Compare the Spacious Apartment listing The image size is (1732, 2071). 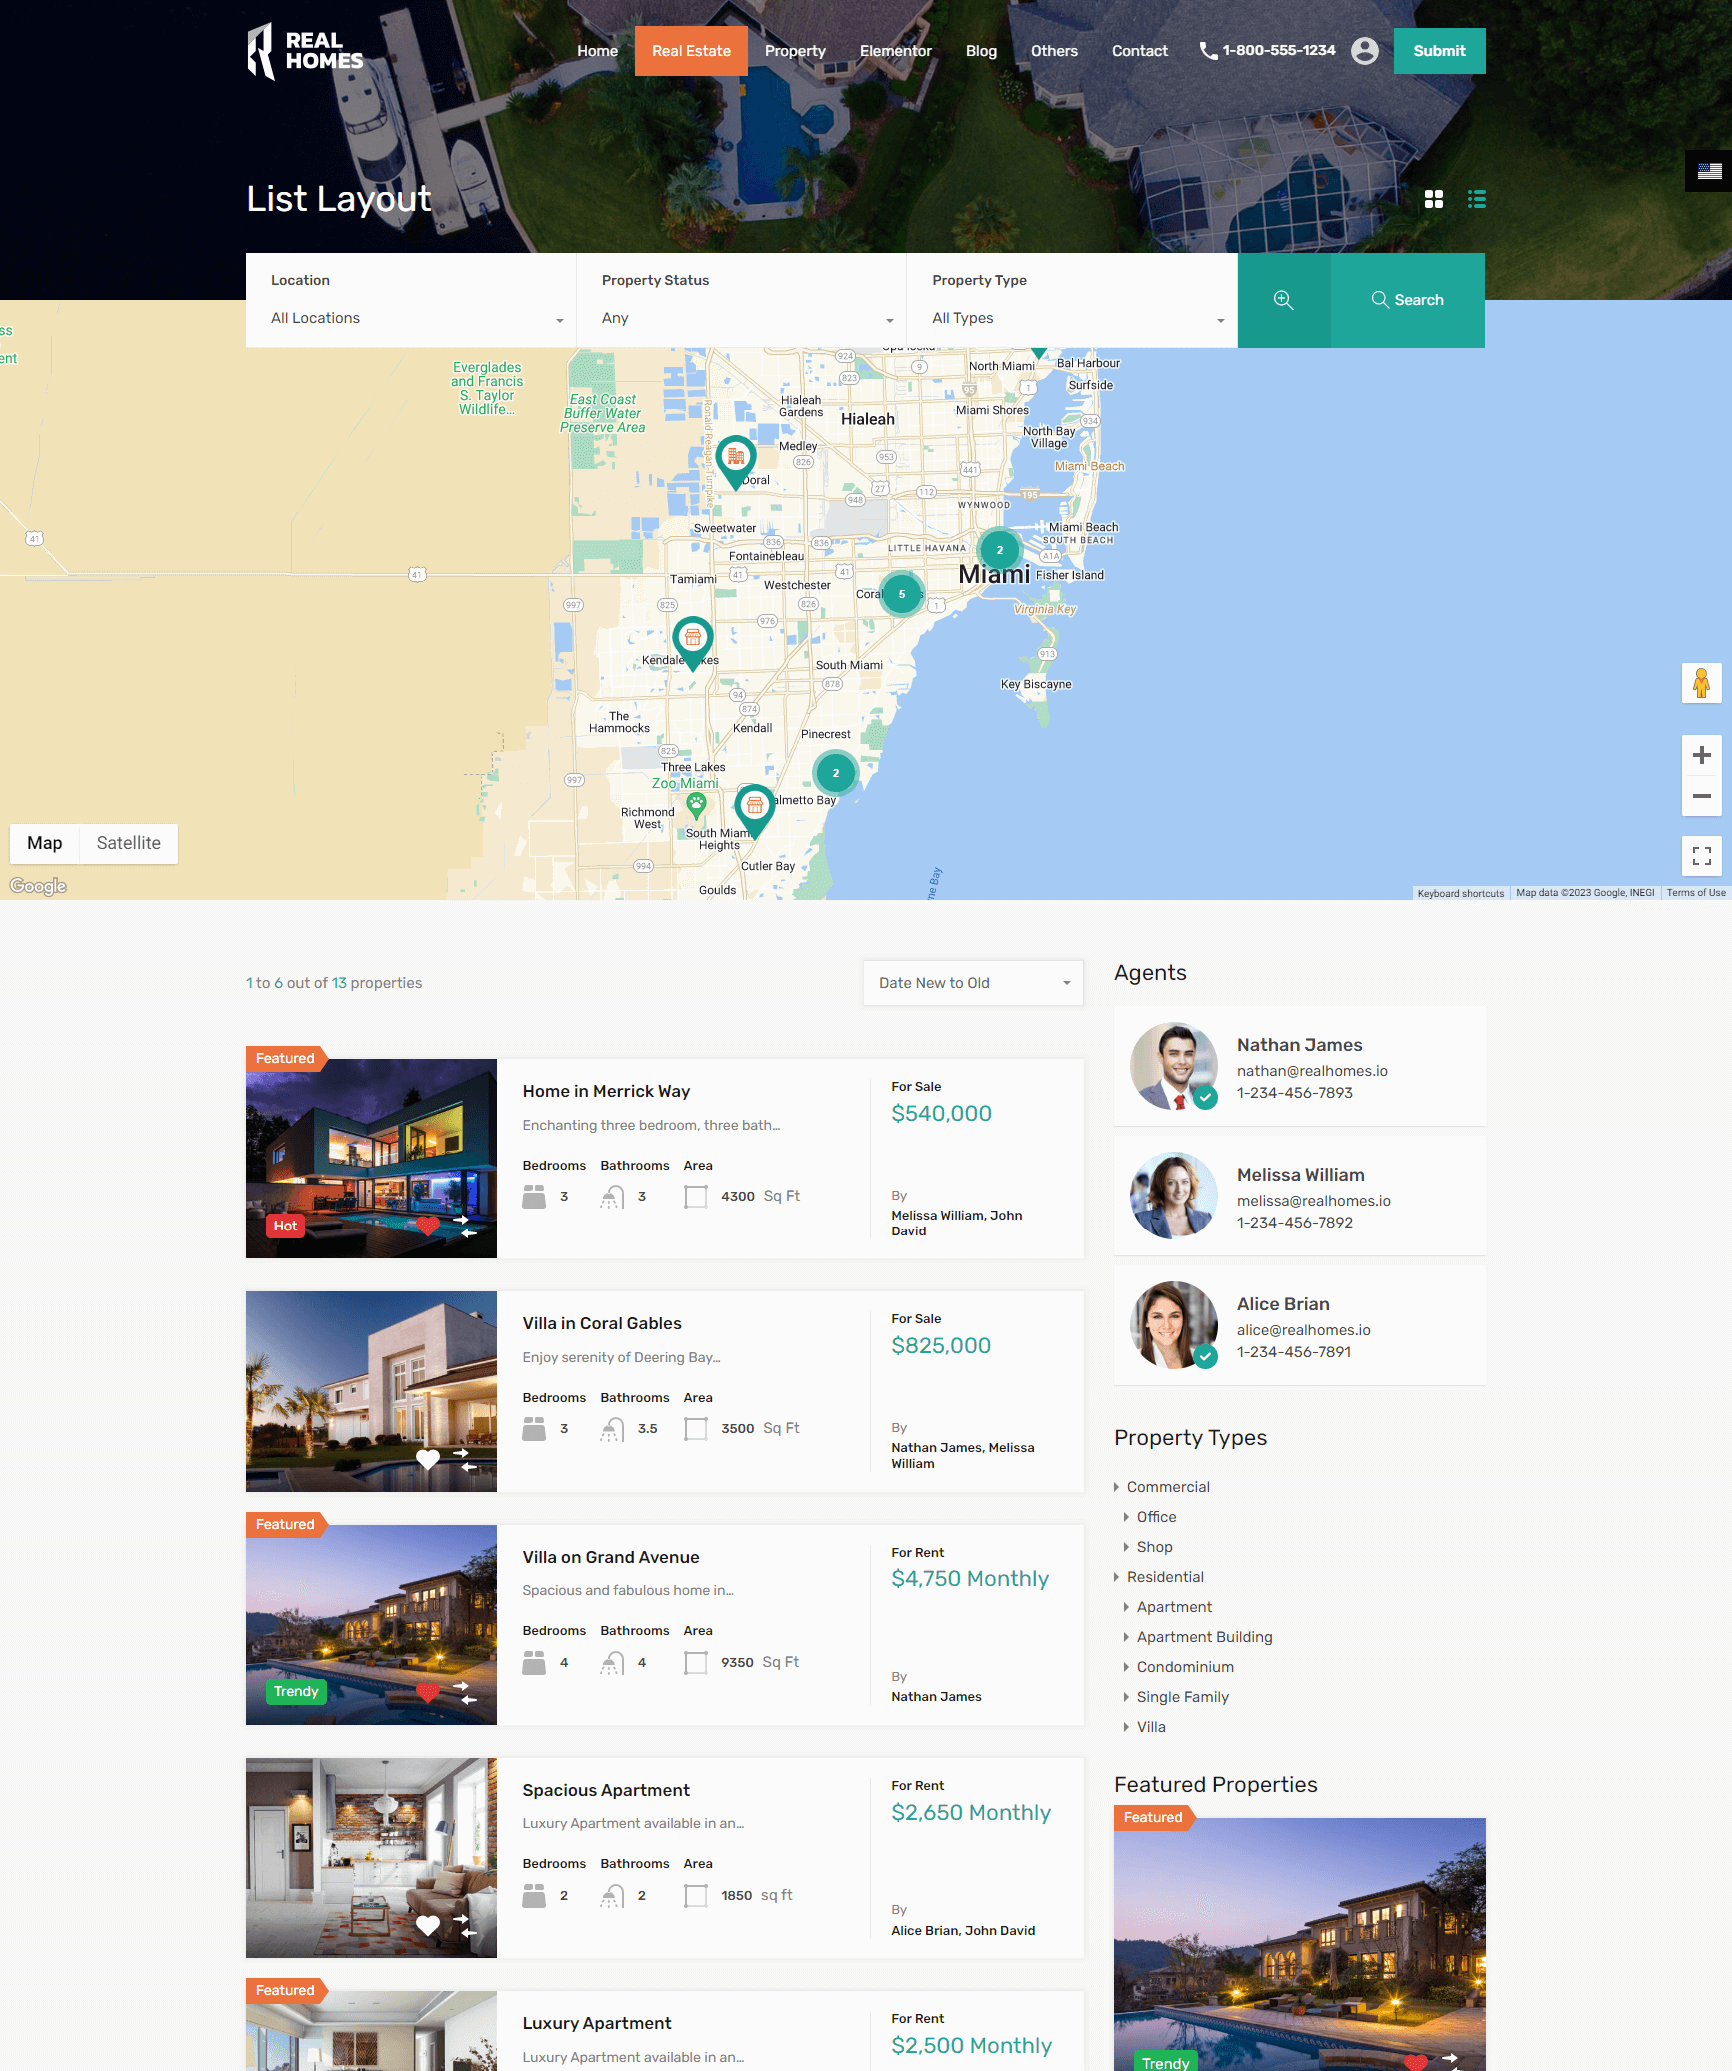click(x=464, y=1925)
